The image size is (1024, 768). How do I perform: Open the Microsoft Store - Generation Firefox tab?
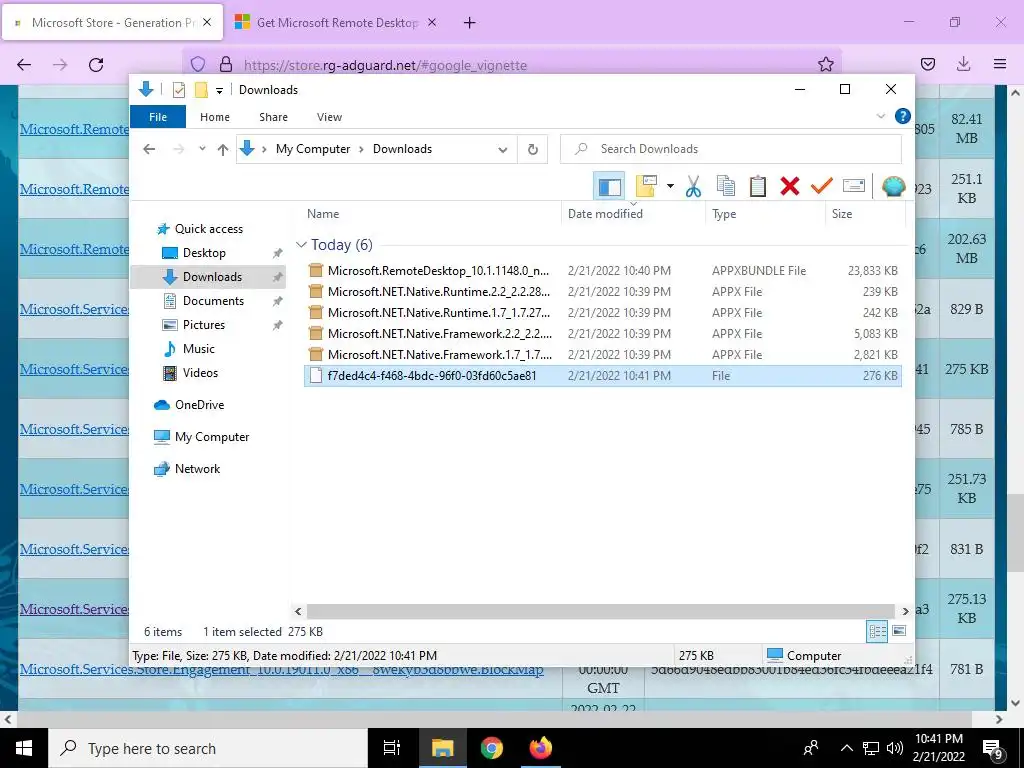[112, 22]
